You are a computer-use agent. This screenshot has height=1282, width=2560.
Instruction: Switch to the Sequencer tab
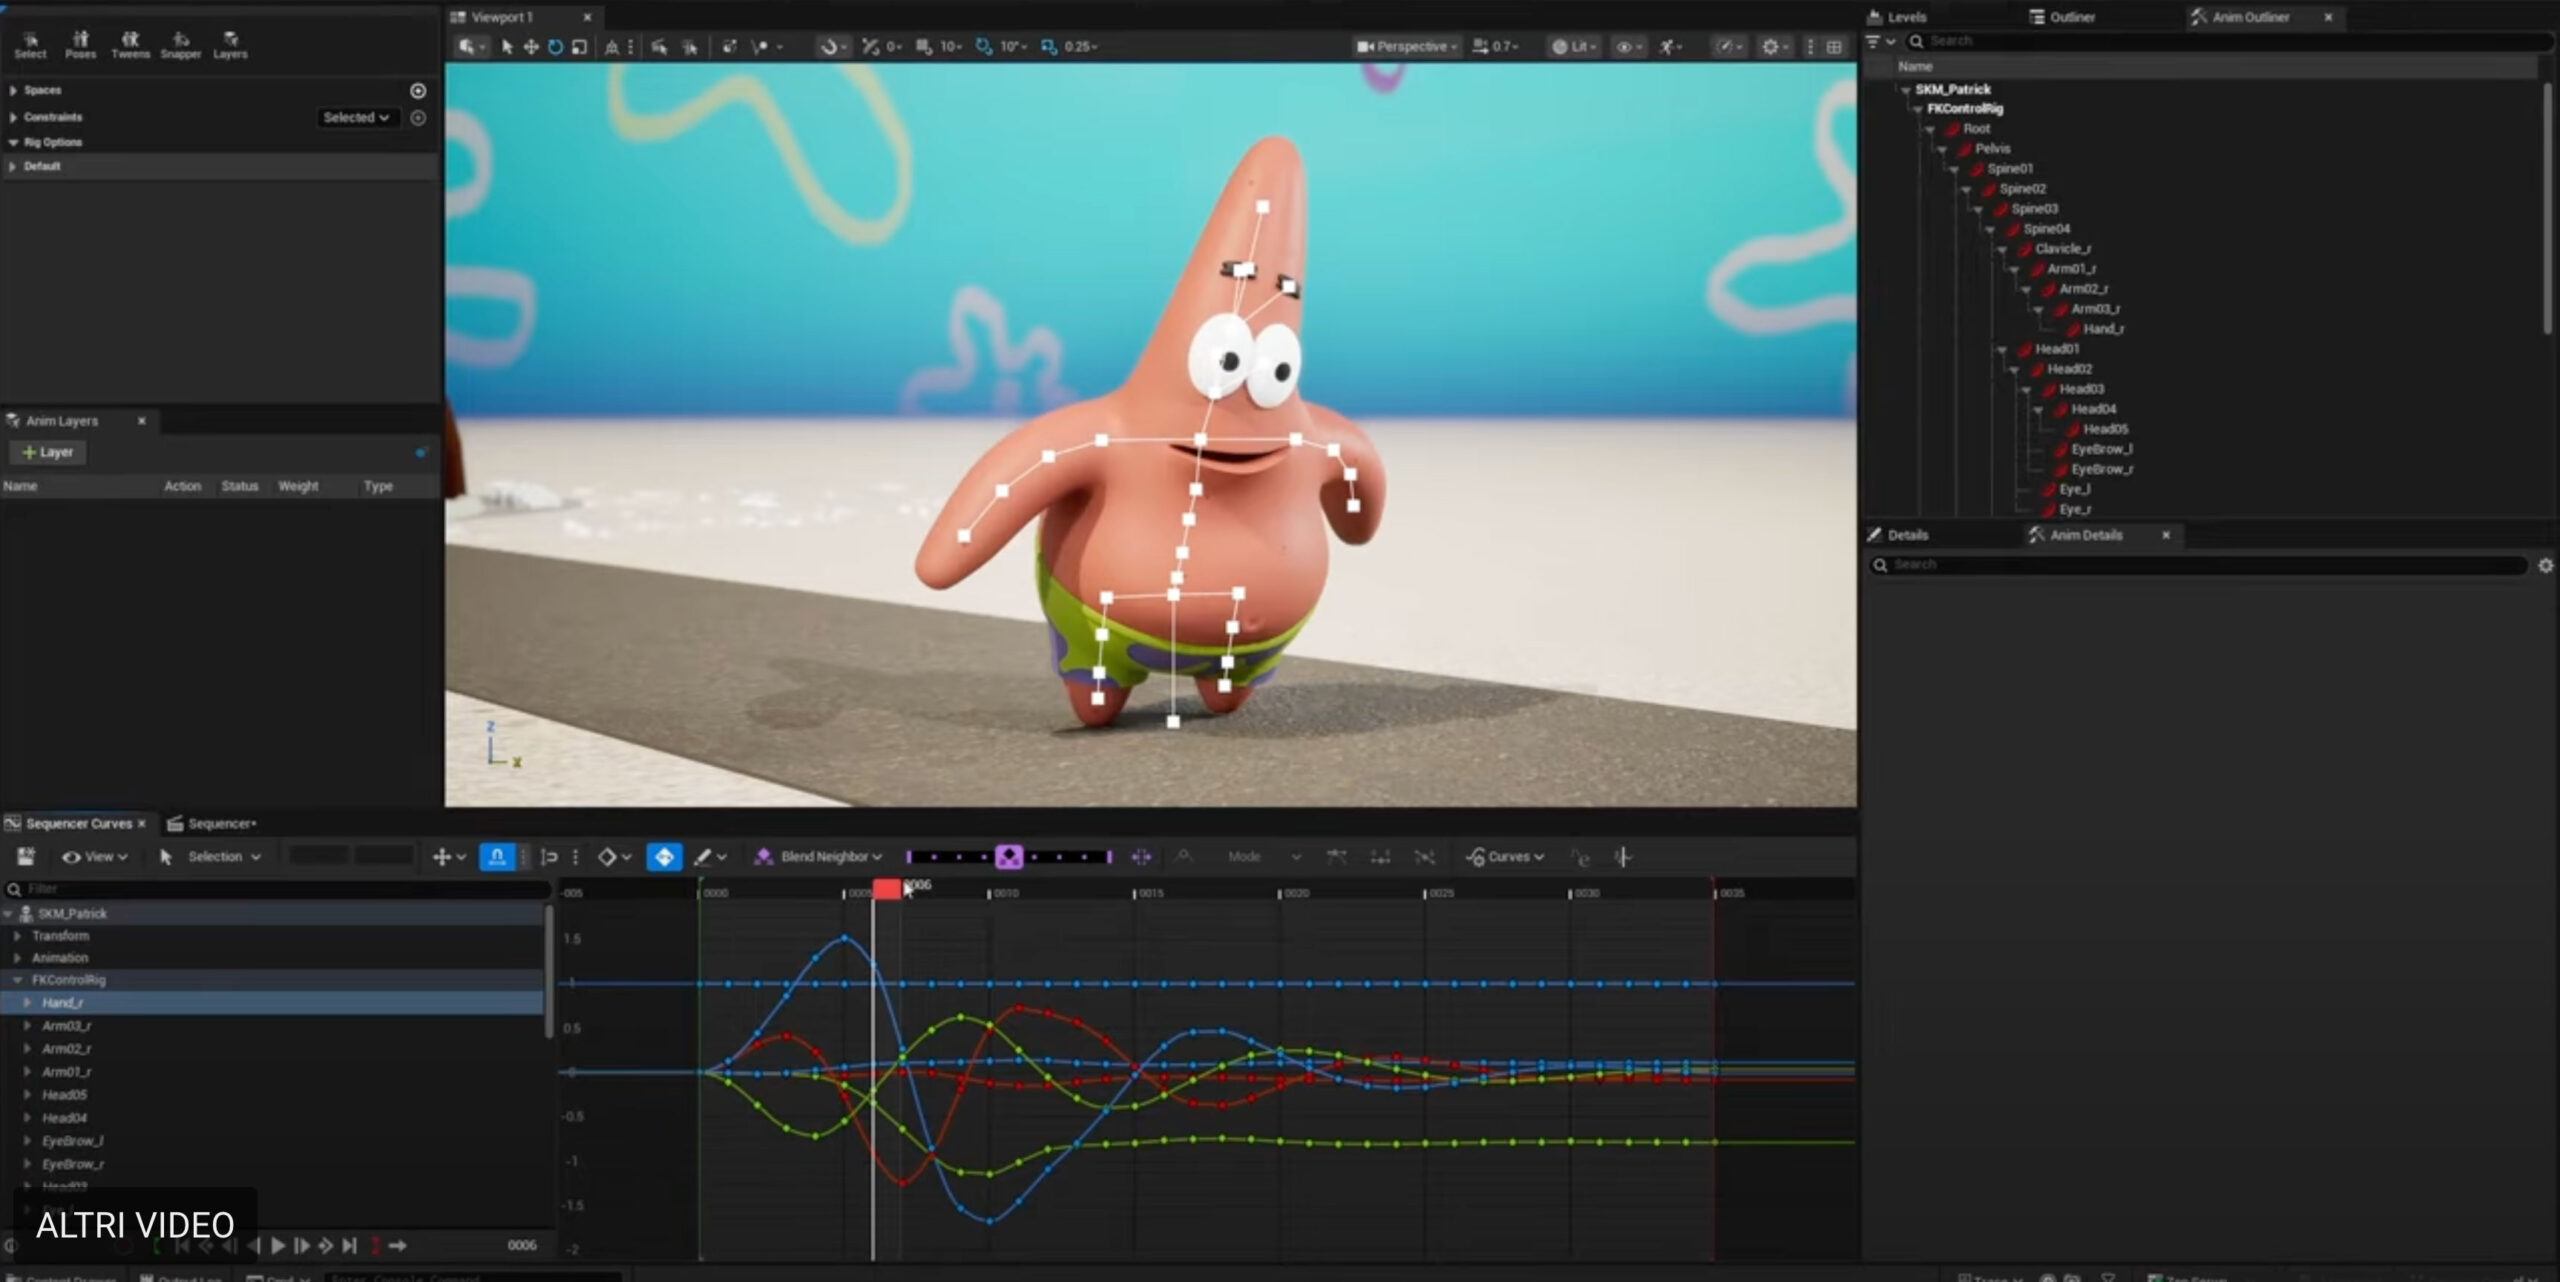[x=219, y=824]
